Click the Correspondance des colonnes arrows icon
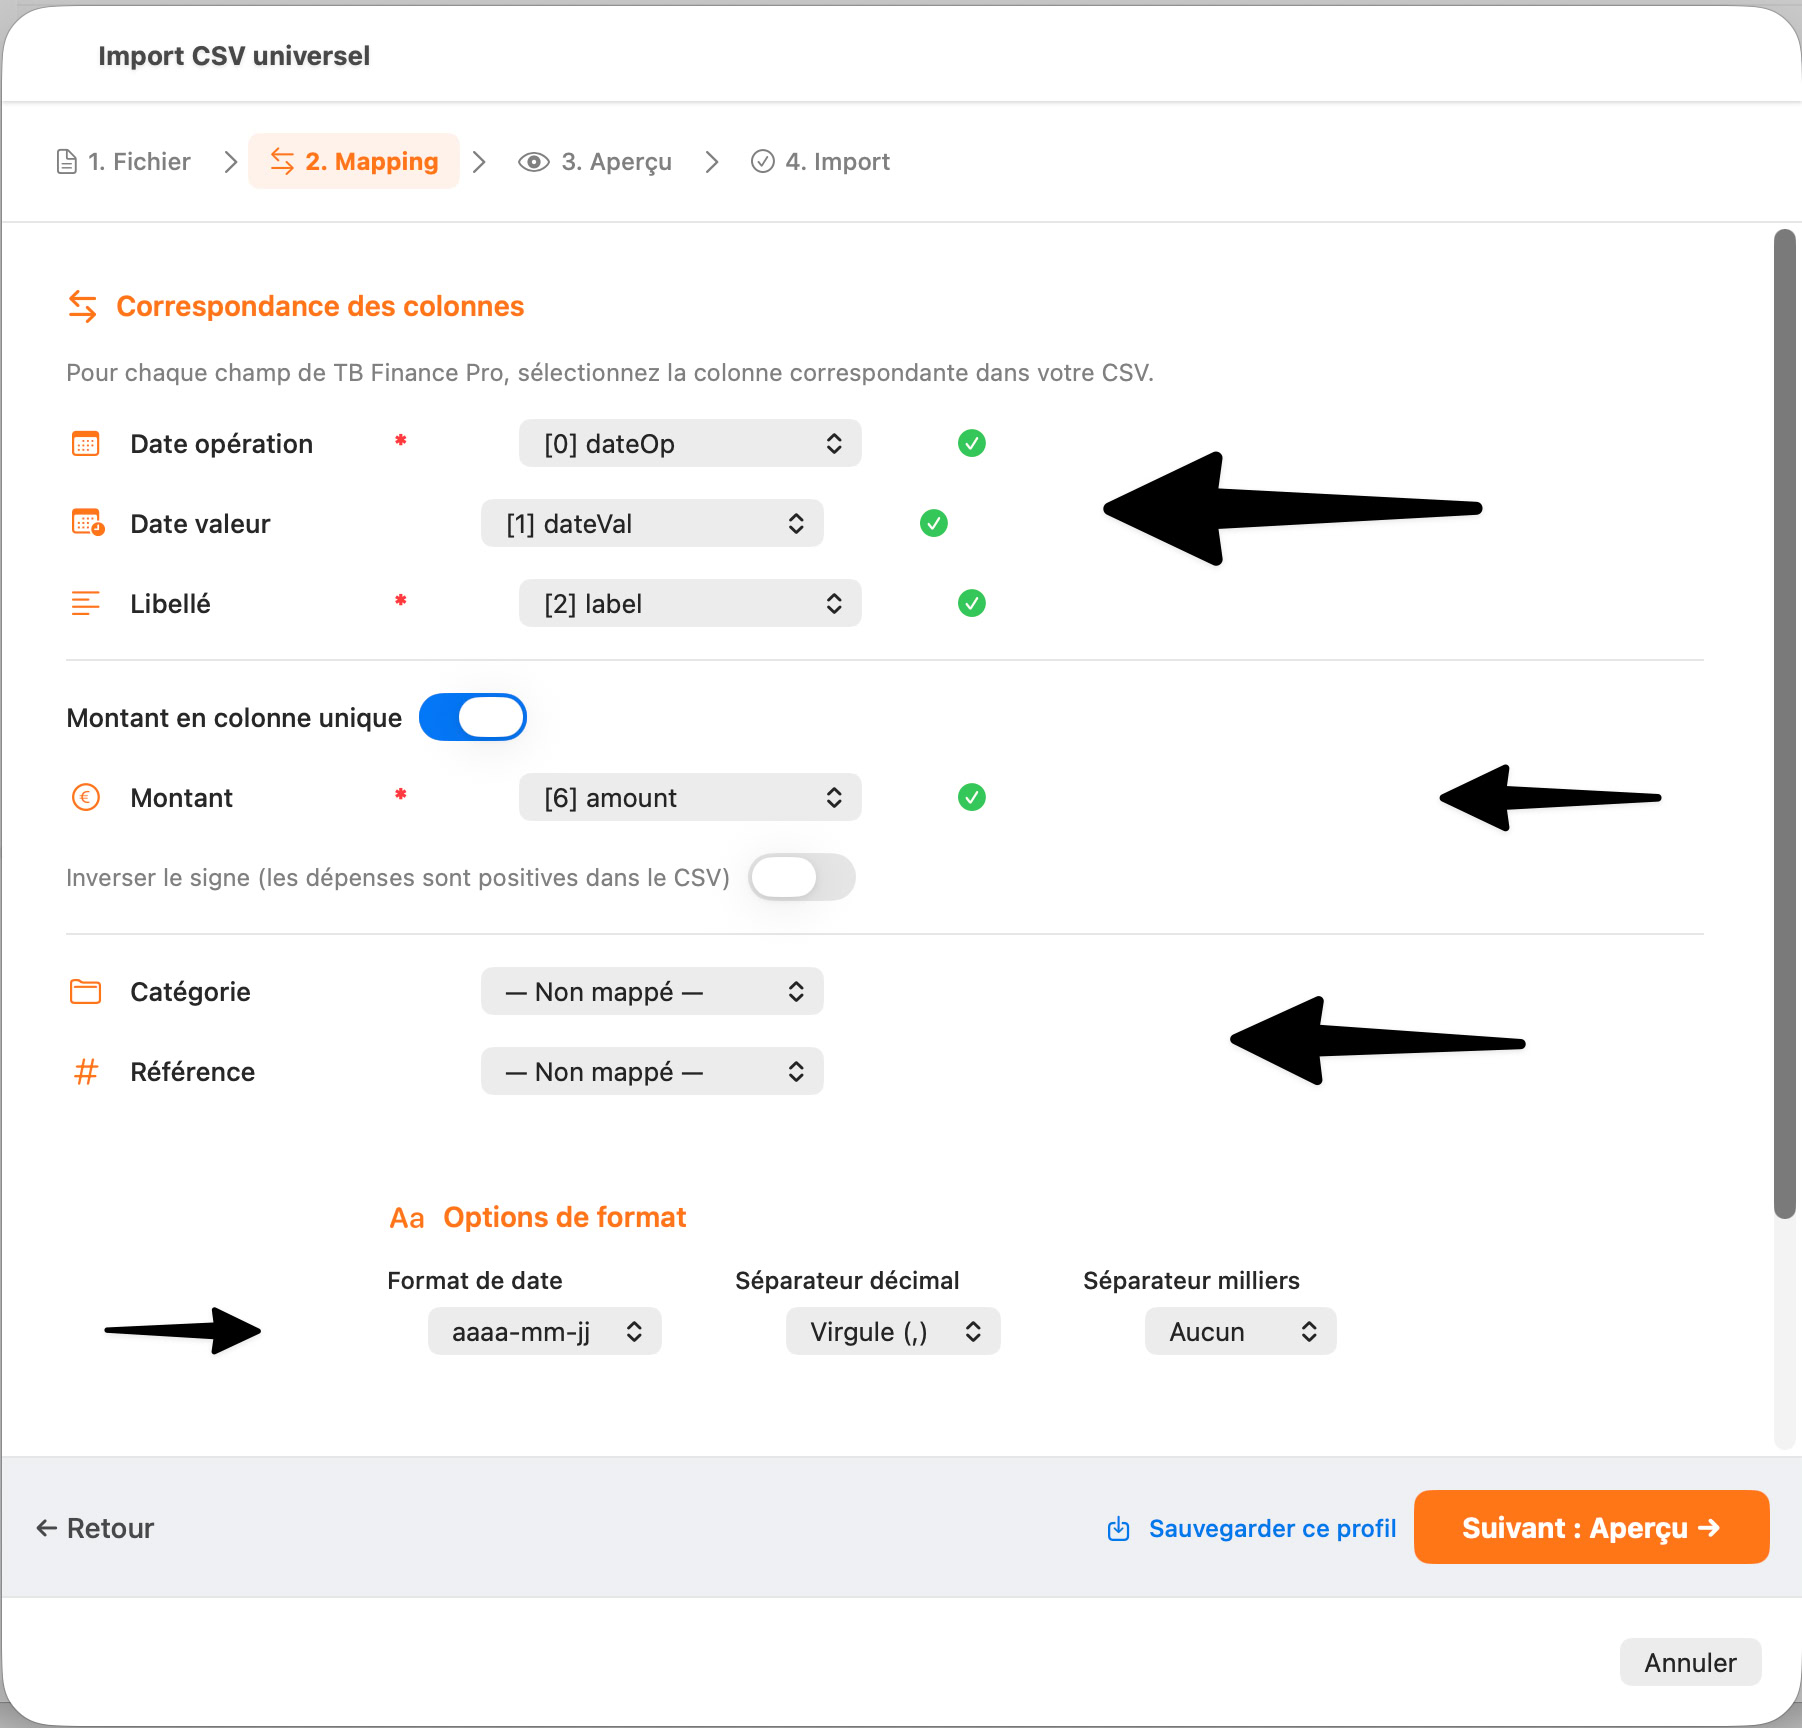The image size is (1802, 1728). pos(83,306)
